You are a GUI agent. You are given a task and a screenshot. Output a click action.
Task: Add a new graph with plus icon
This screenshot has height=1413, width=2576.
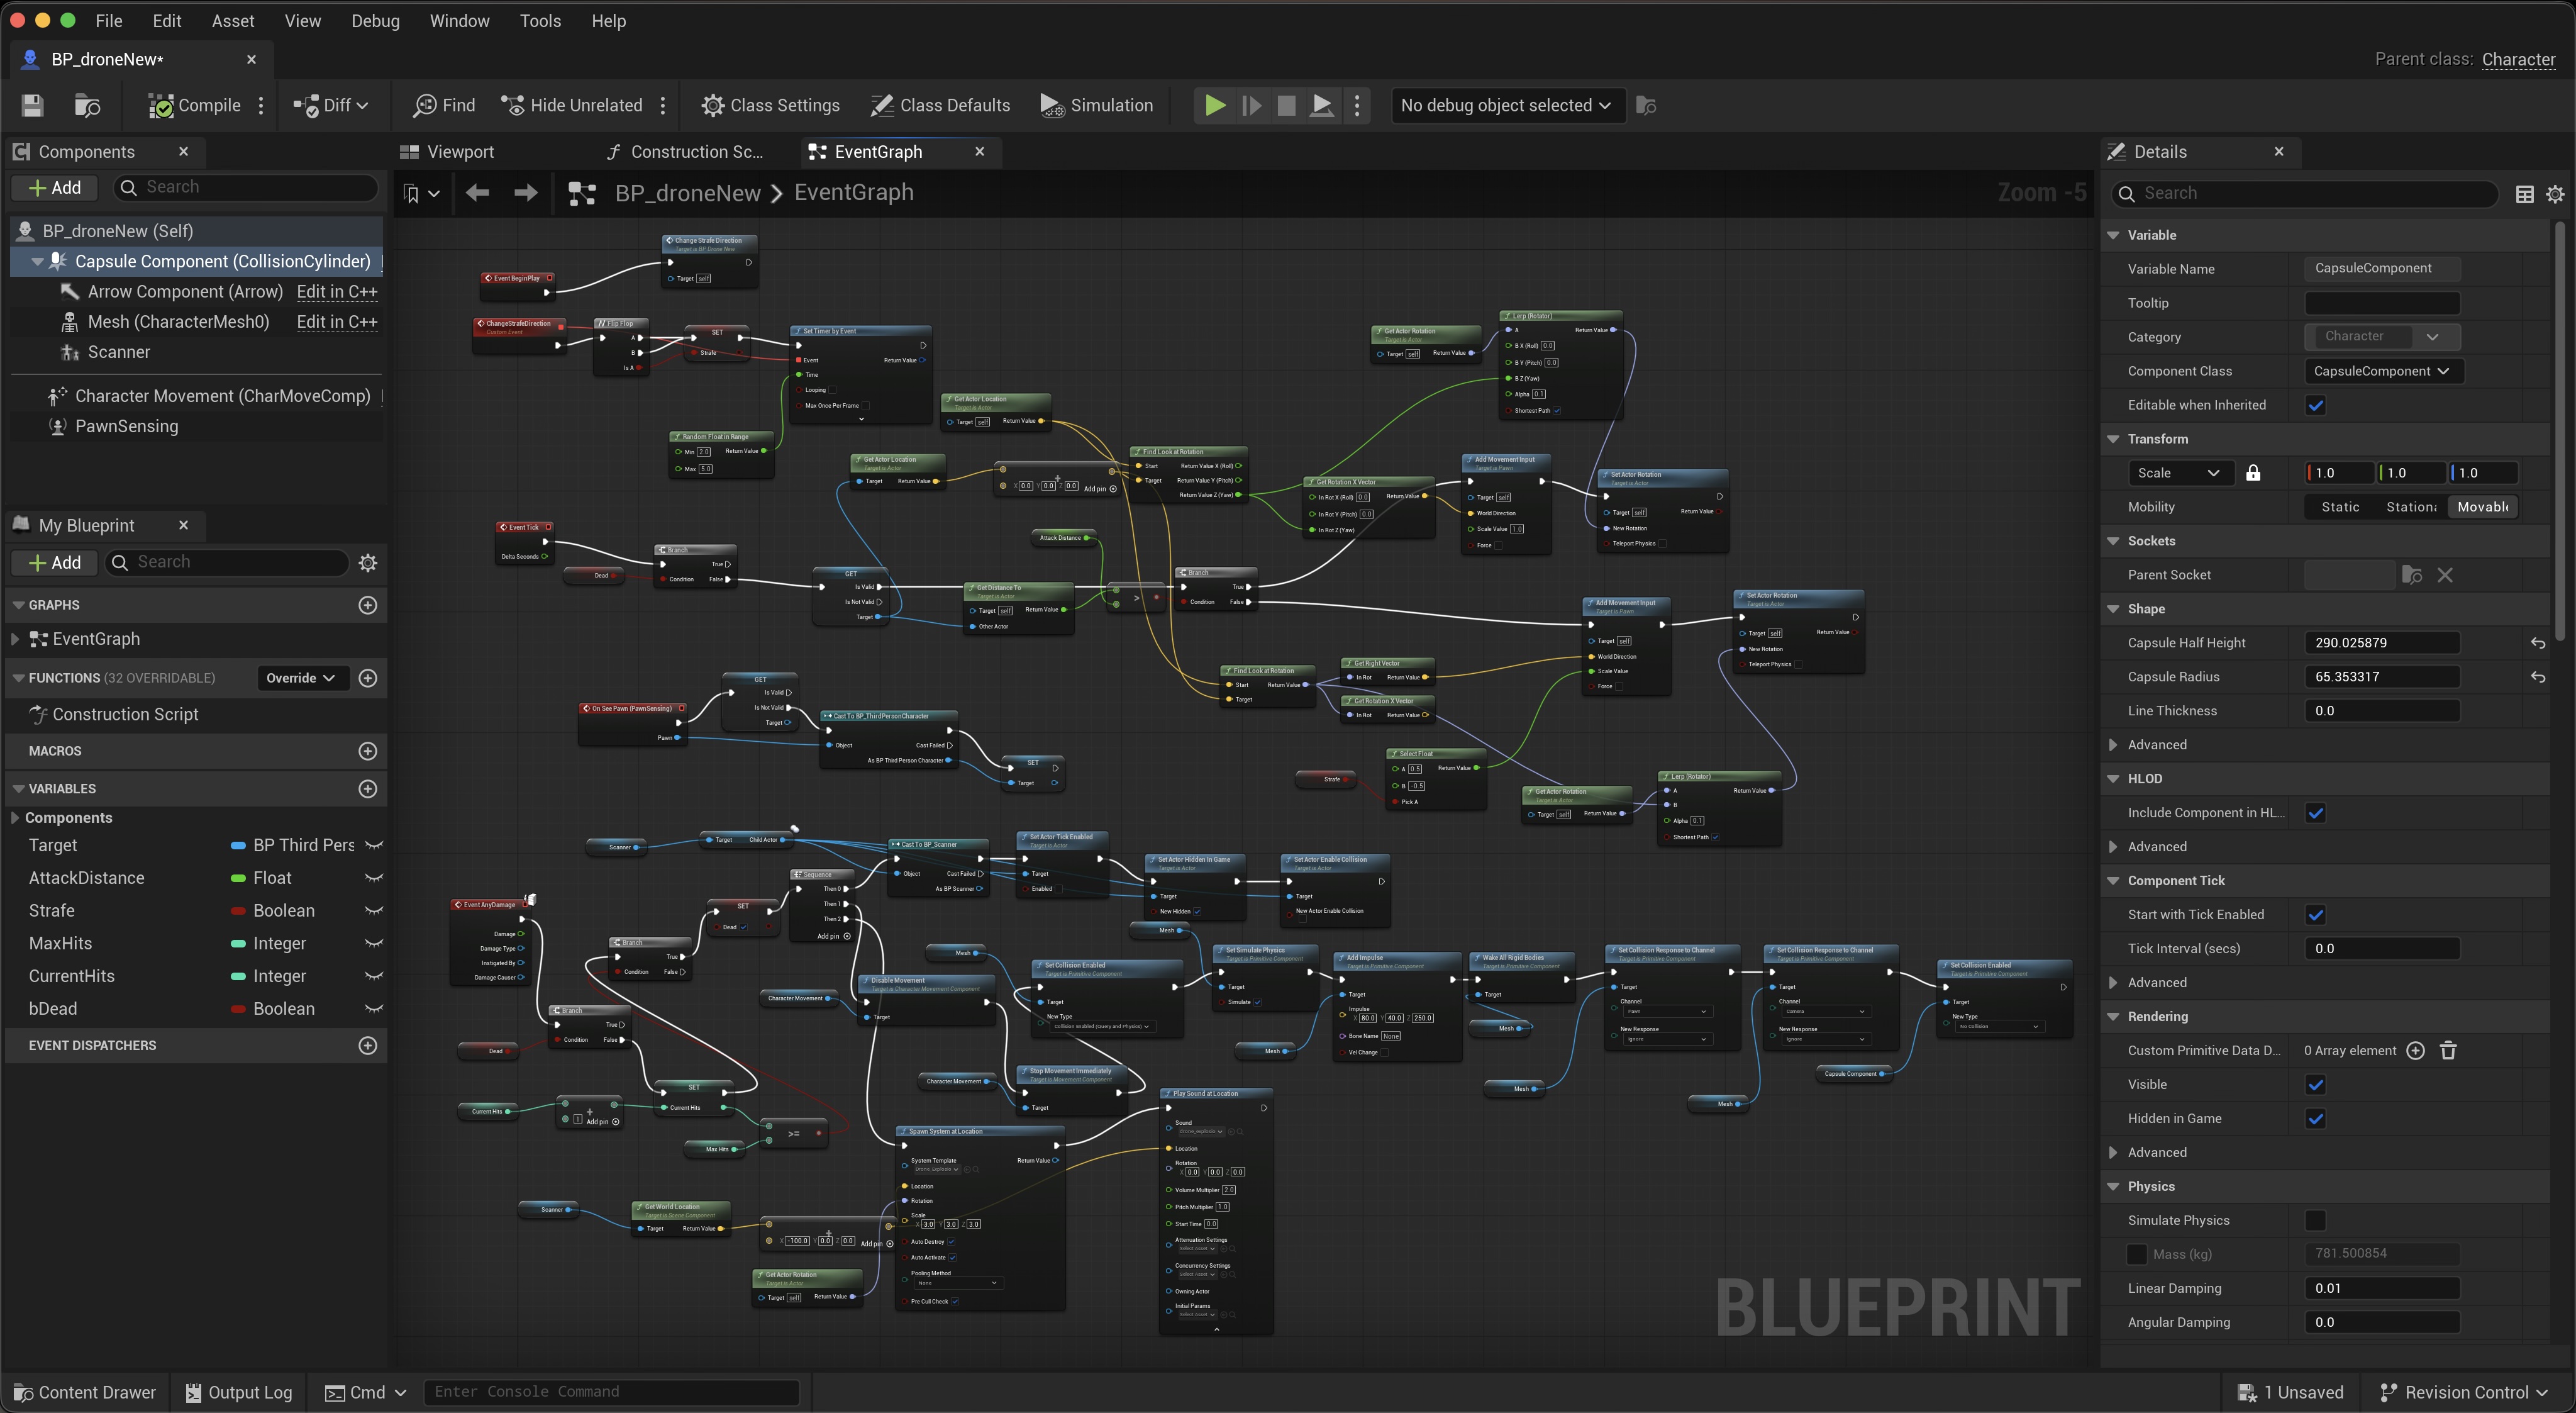(368, 605)
